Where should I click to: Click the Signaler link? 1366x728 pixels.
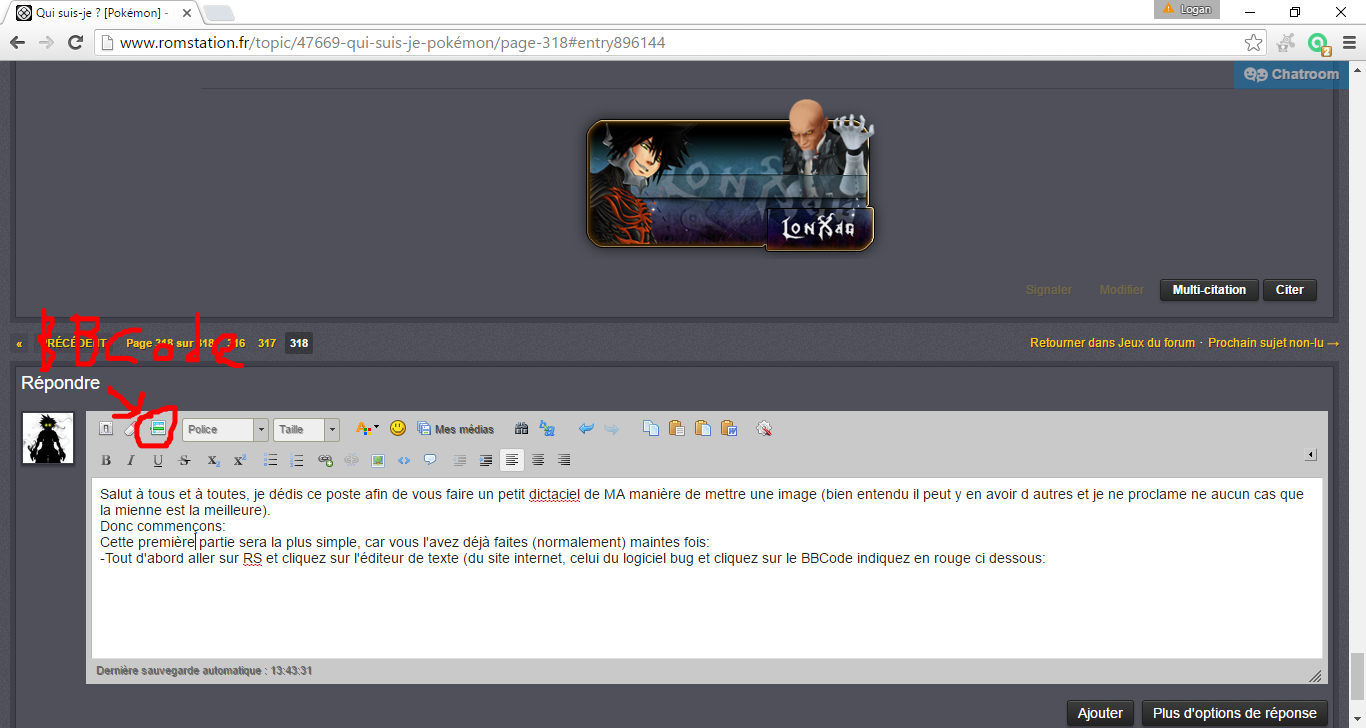pos(1049,290)
